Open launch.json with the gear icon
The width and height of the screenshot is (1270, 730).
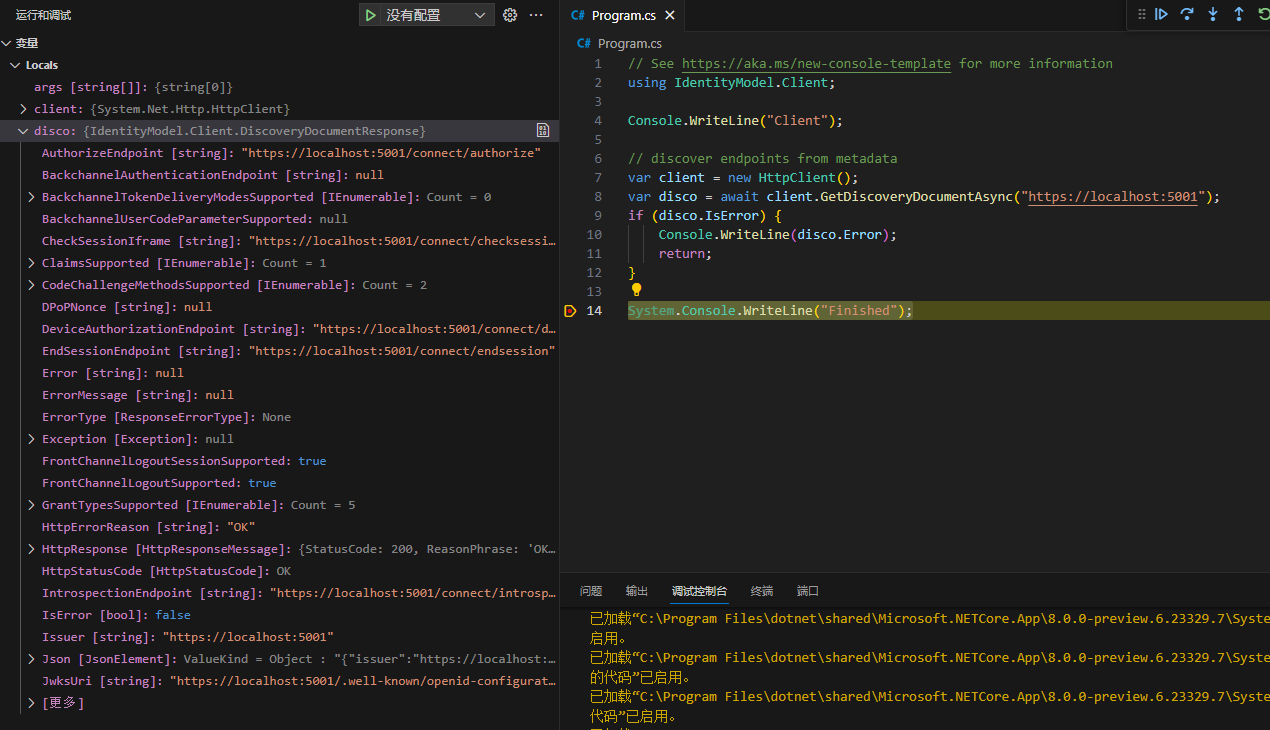click(510, 15)
